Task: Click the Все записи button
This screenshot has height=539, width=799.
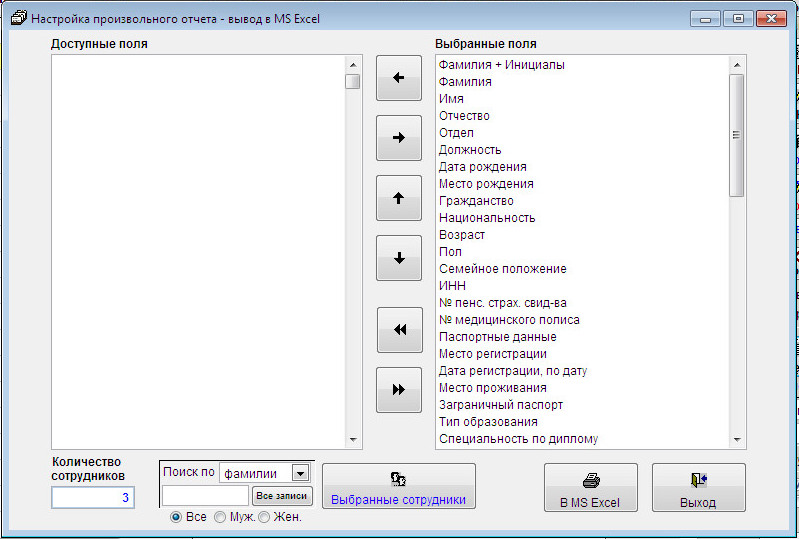Action: [x=282, y=496]
